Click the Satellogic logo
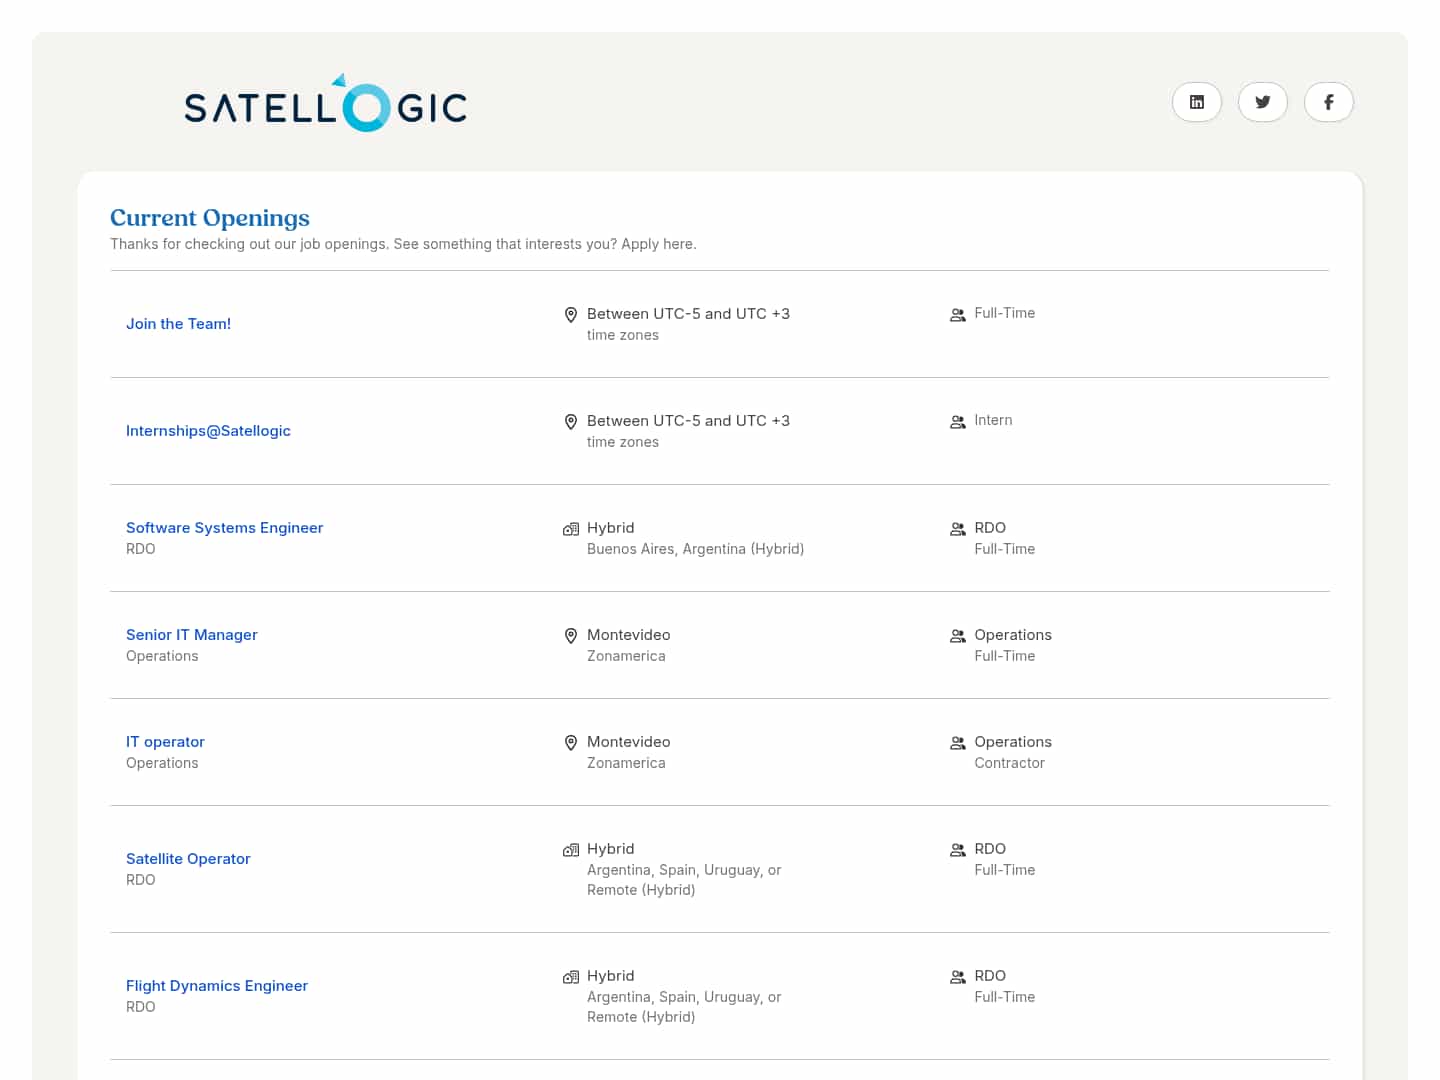Image resolution: width=1440 pixels, height=1080 pixels. tap(325, 104)
